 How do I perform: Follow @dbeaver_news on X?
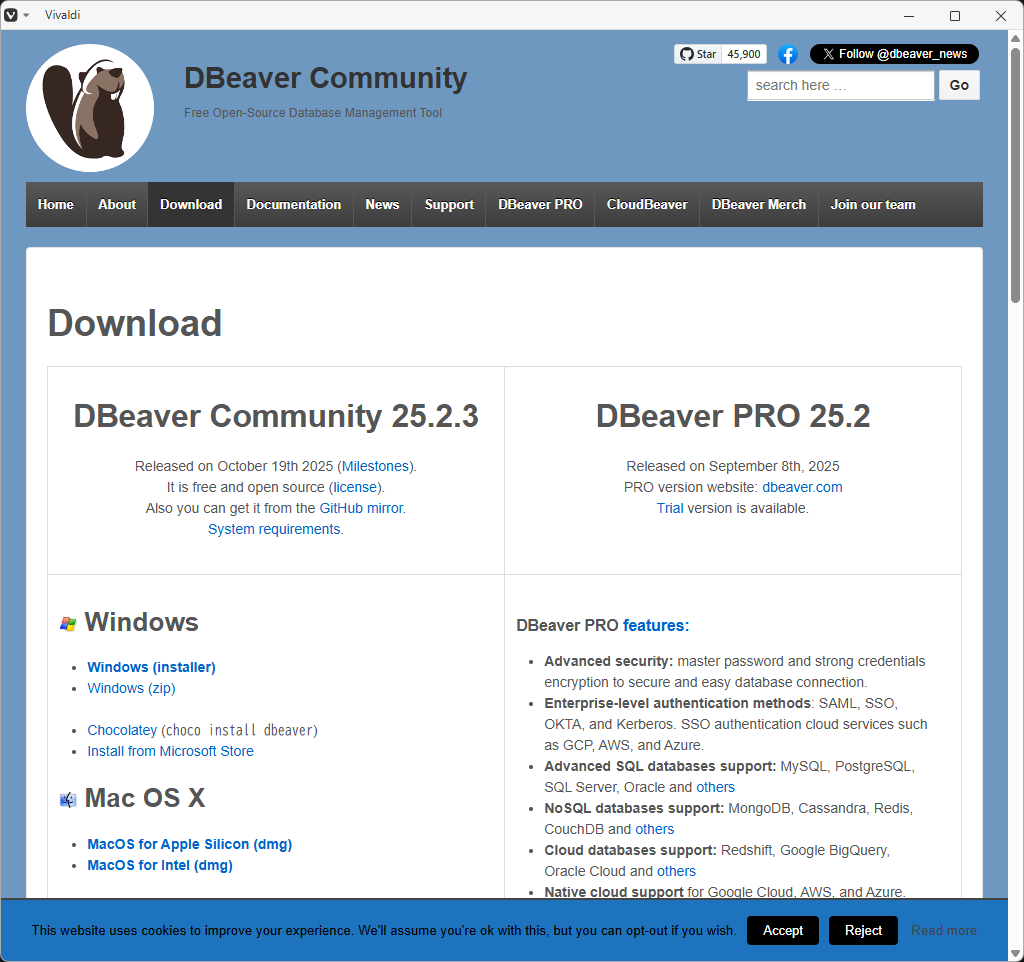894,54
